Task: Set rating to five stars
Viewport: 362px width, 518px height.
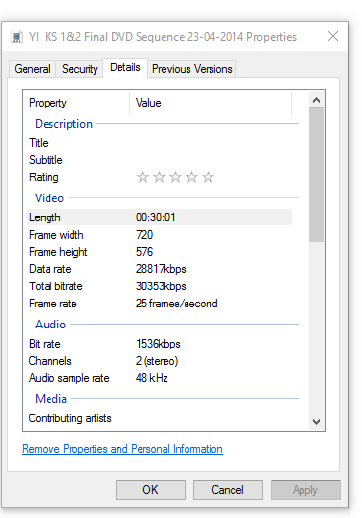Action: tap(208, 177)
